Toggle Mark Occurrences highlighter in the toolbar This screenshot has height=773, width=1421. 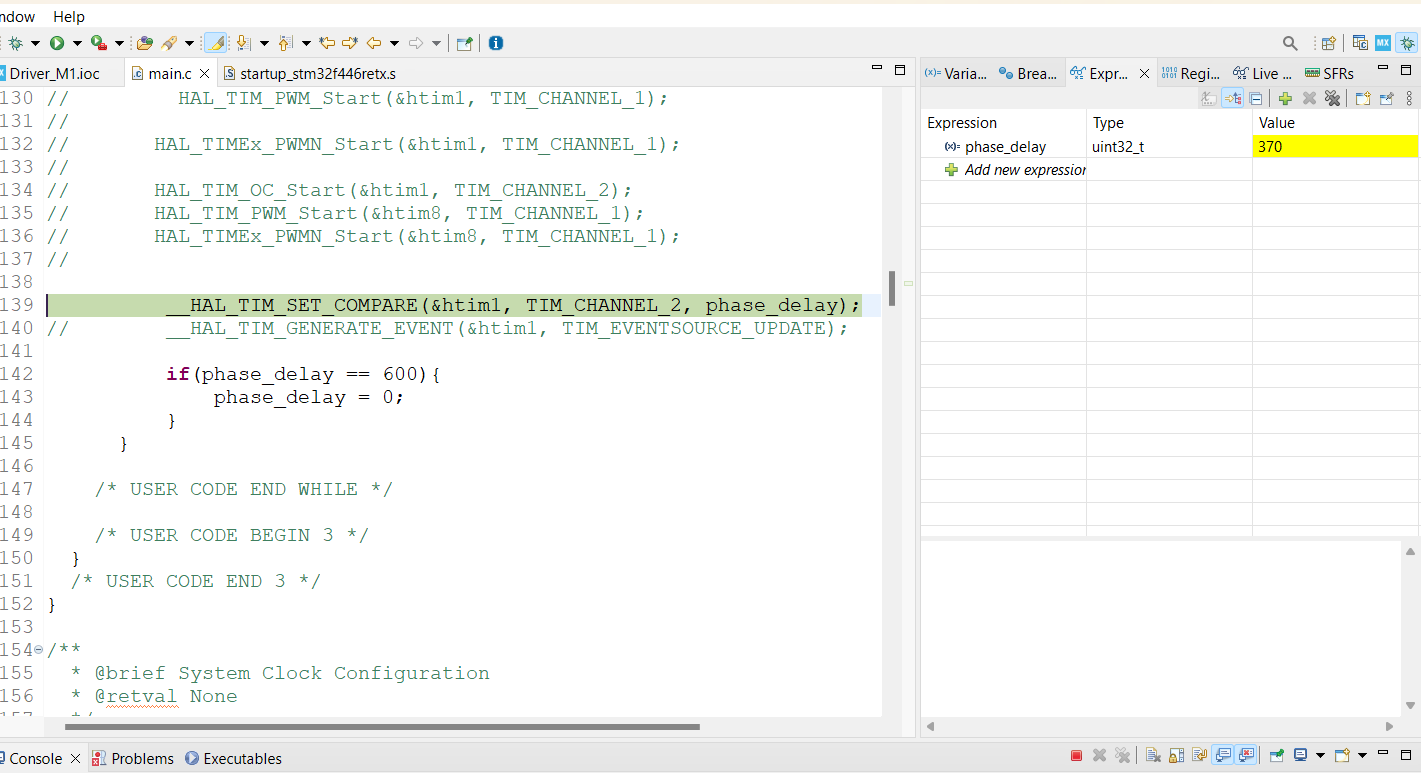pyautogui.click(x=215, y=43)
